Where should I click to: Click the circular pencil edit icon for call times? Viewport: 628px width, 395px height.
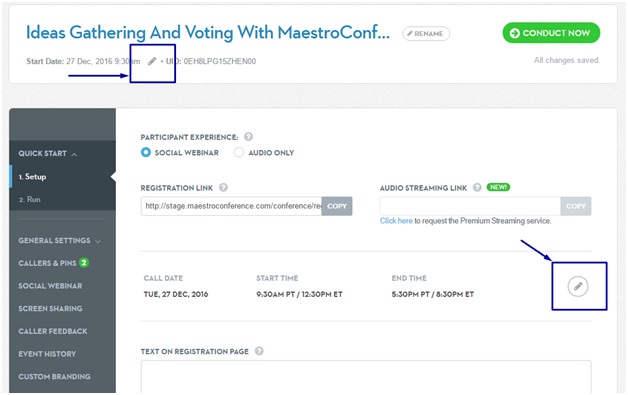pyautogui.click(x=578, y=286)
